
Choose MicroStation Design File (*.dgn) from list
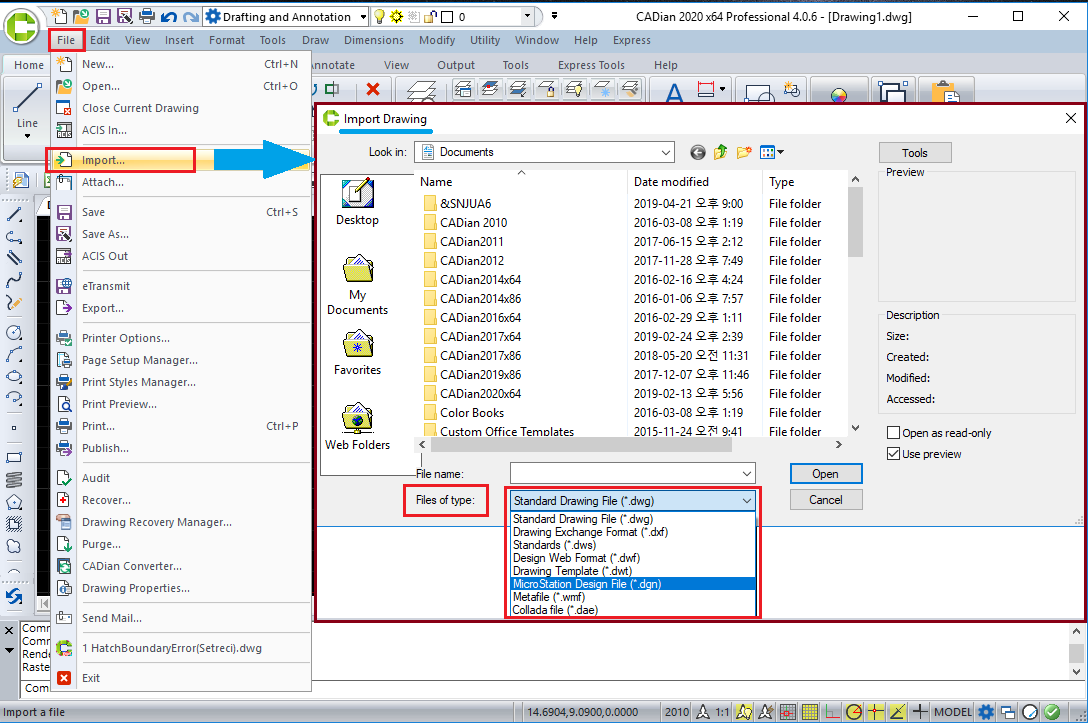633,584
